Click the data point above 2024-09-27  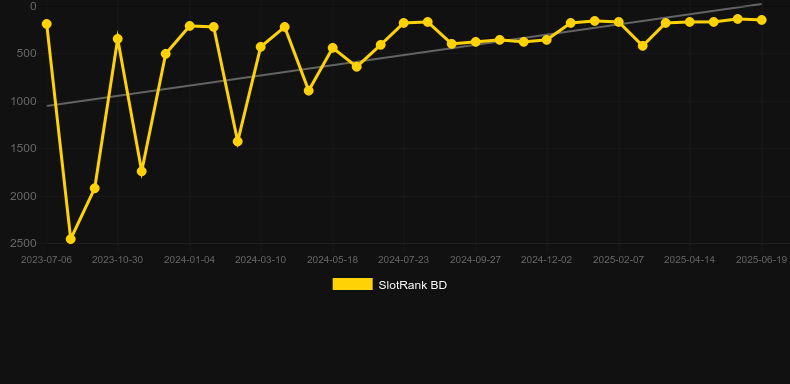point(476,42)
